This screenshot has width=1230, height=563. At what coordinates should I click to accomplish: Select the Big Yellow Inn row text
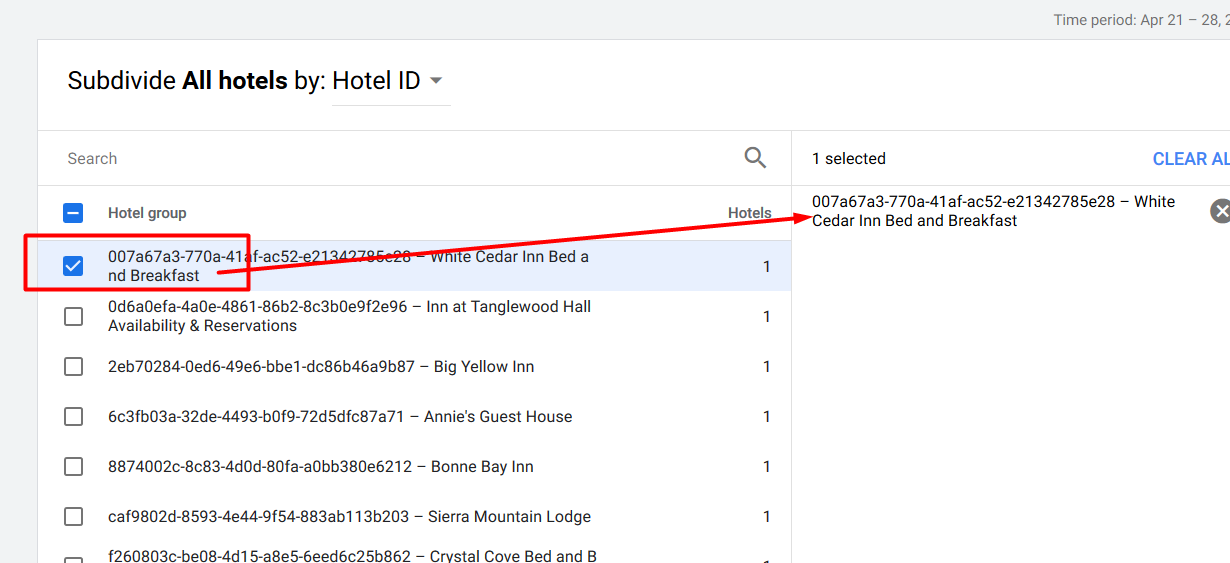[321, 366]
